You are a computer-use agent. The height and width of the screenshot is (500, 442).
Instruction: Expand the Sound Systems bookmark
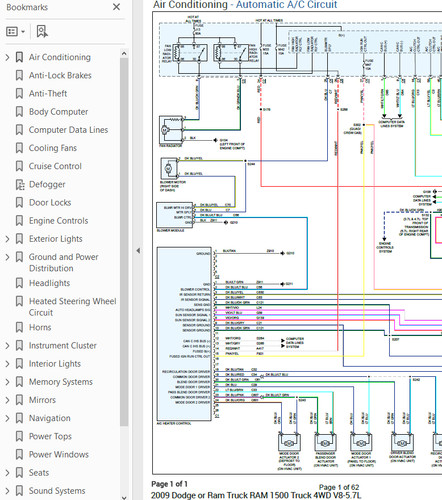[x=7, y=491]
